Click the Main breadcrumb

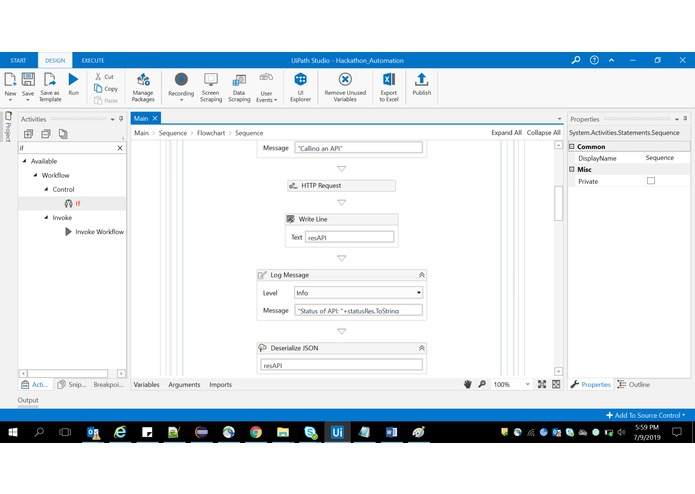[141, 133]
